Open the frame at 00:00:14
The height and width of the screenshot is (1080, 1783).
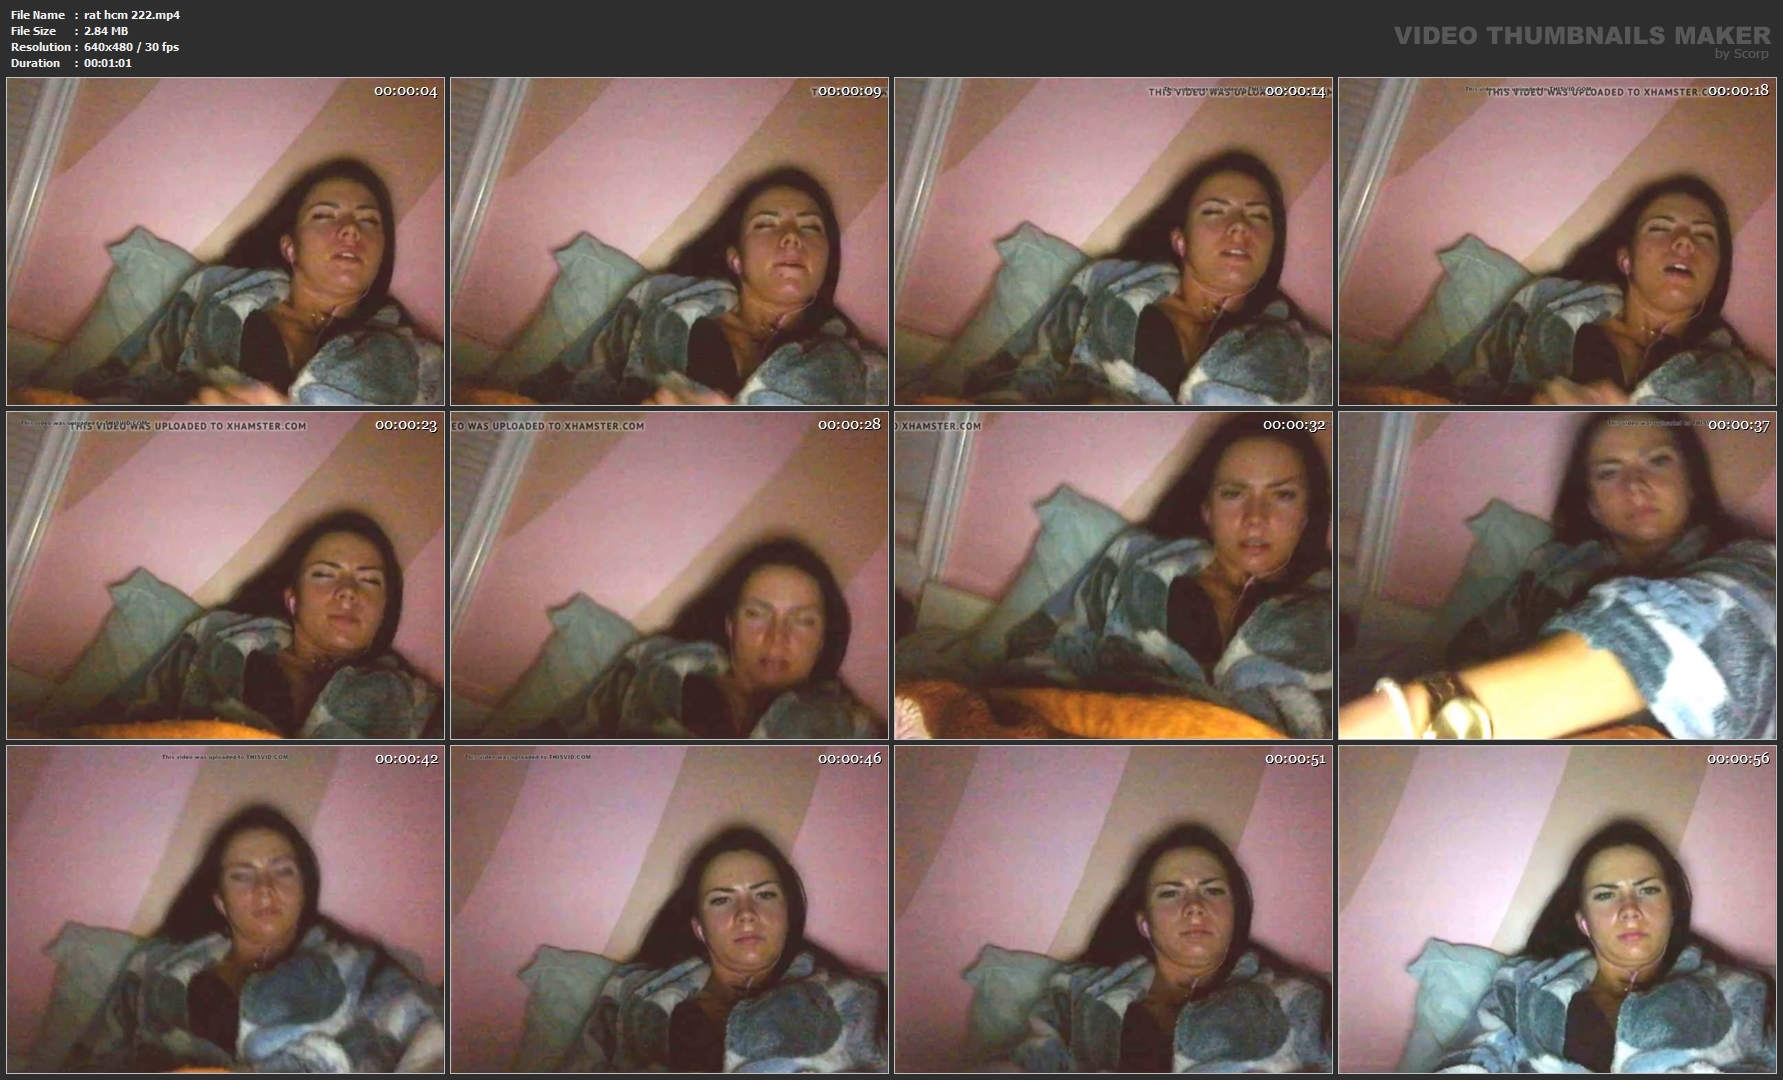[x=1113, y=241]
